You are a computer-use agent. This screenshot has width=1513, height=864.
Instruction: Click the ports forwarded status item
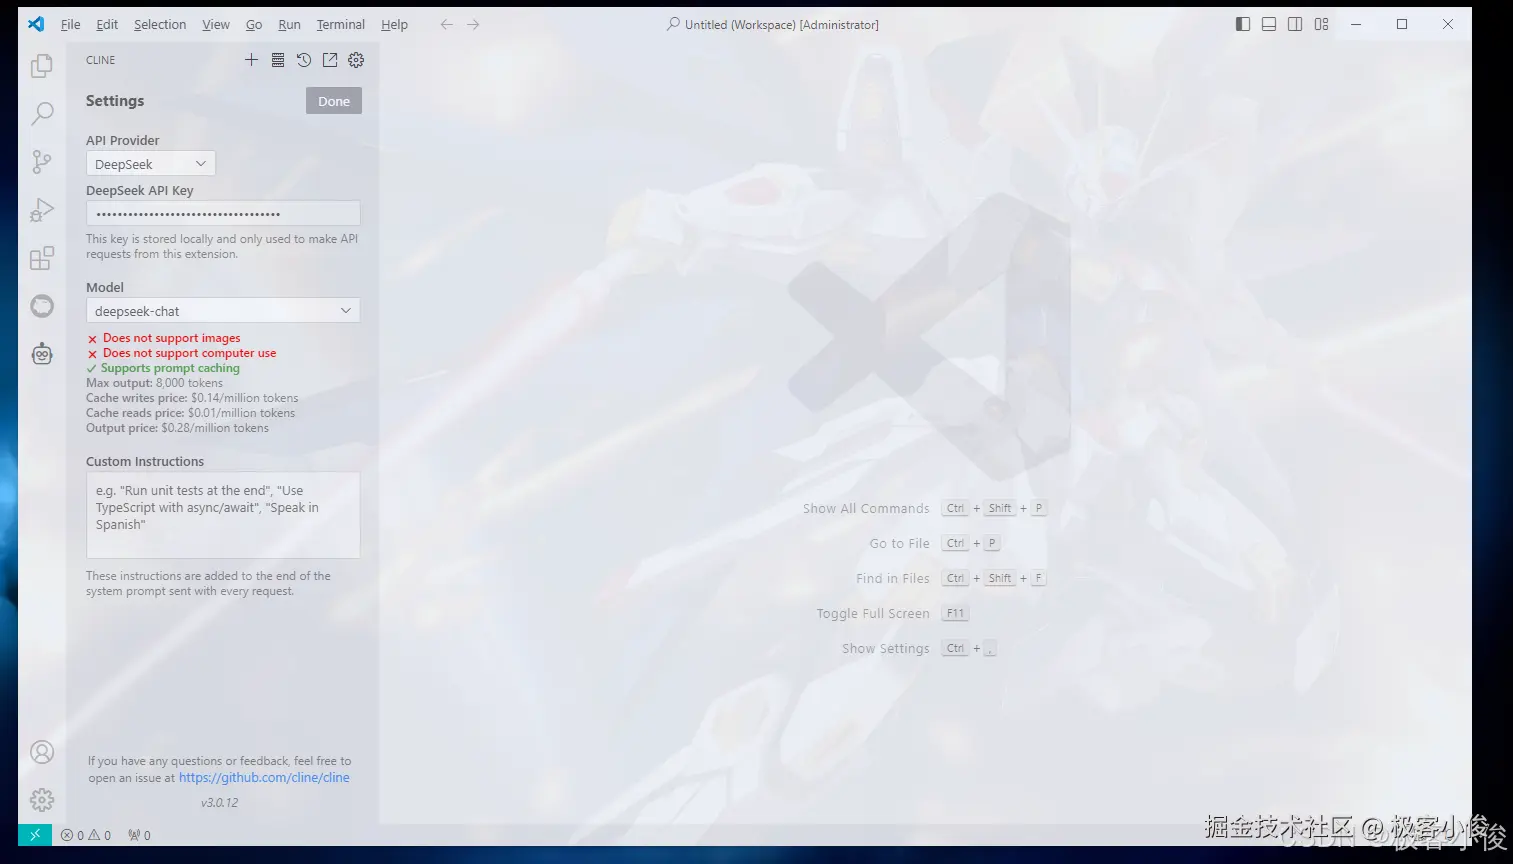[139, 835]
